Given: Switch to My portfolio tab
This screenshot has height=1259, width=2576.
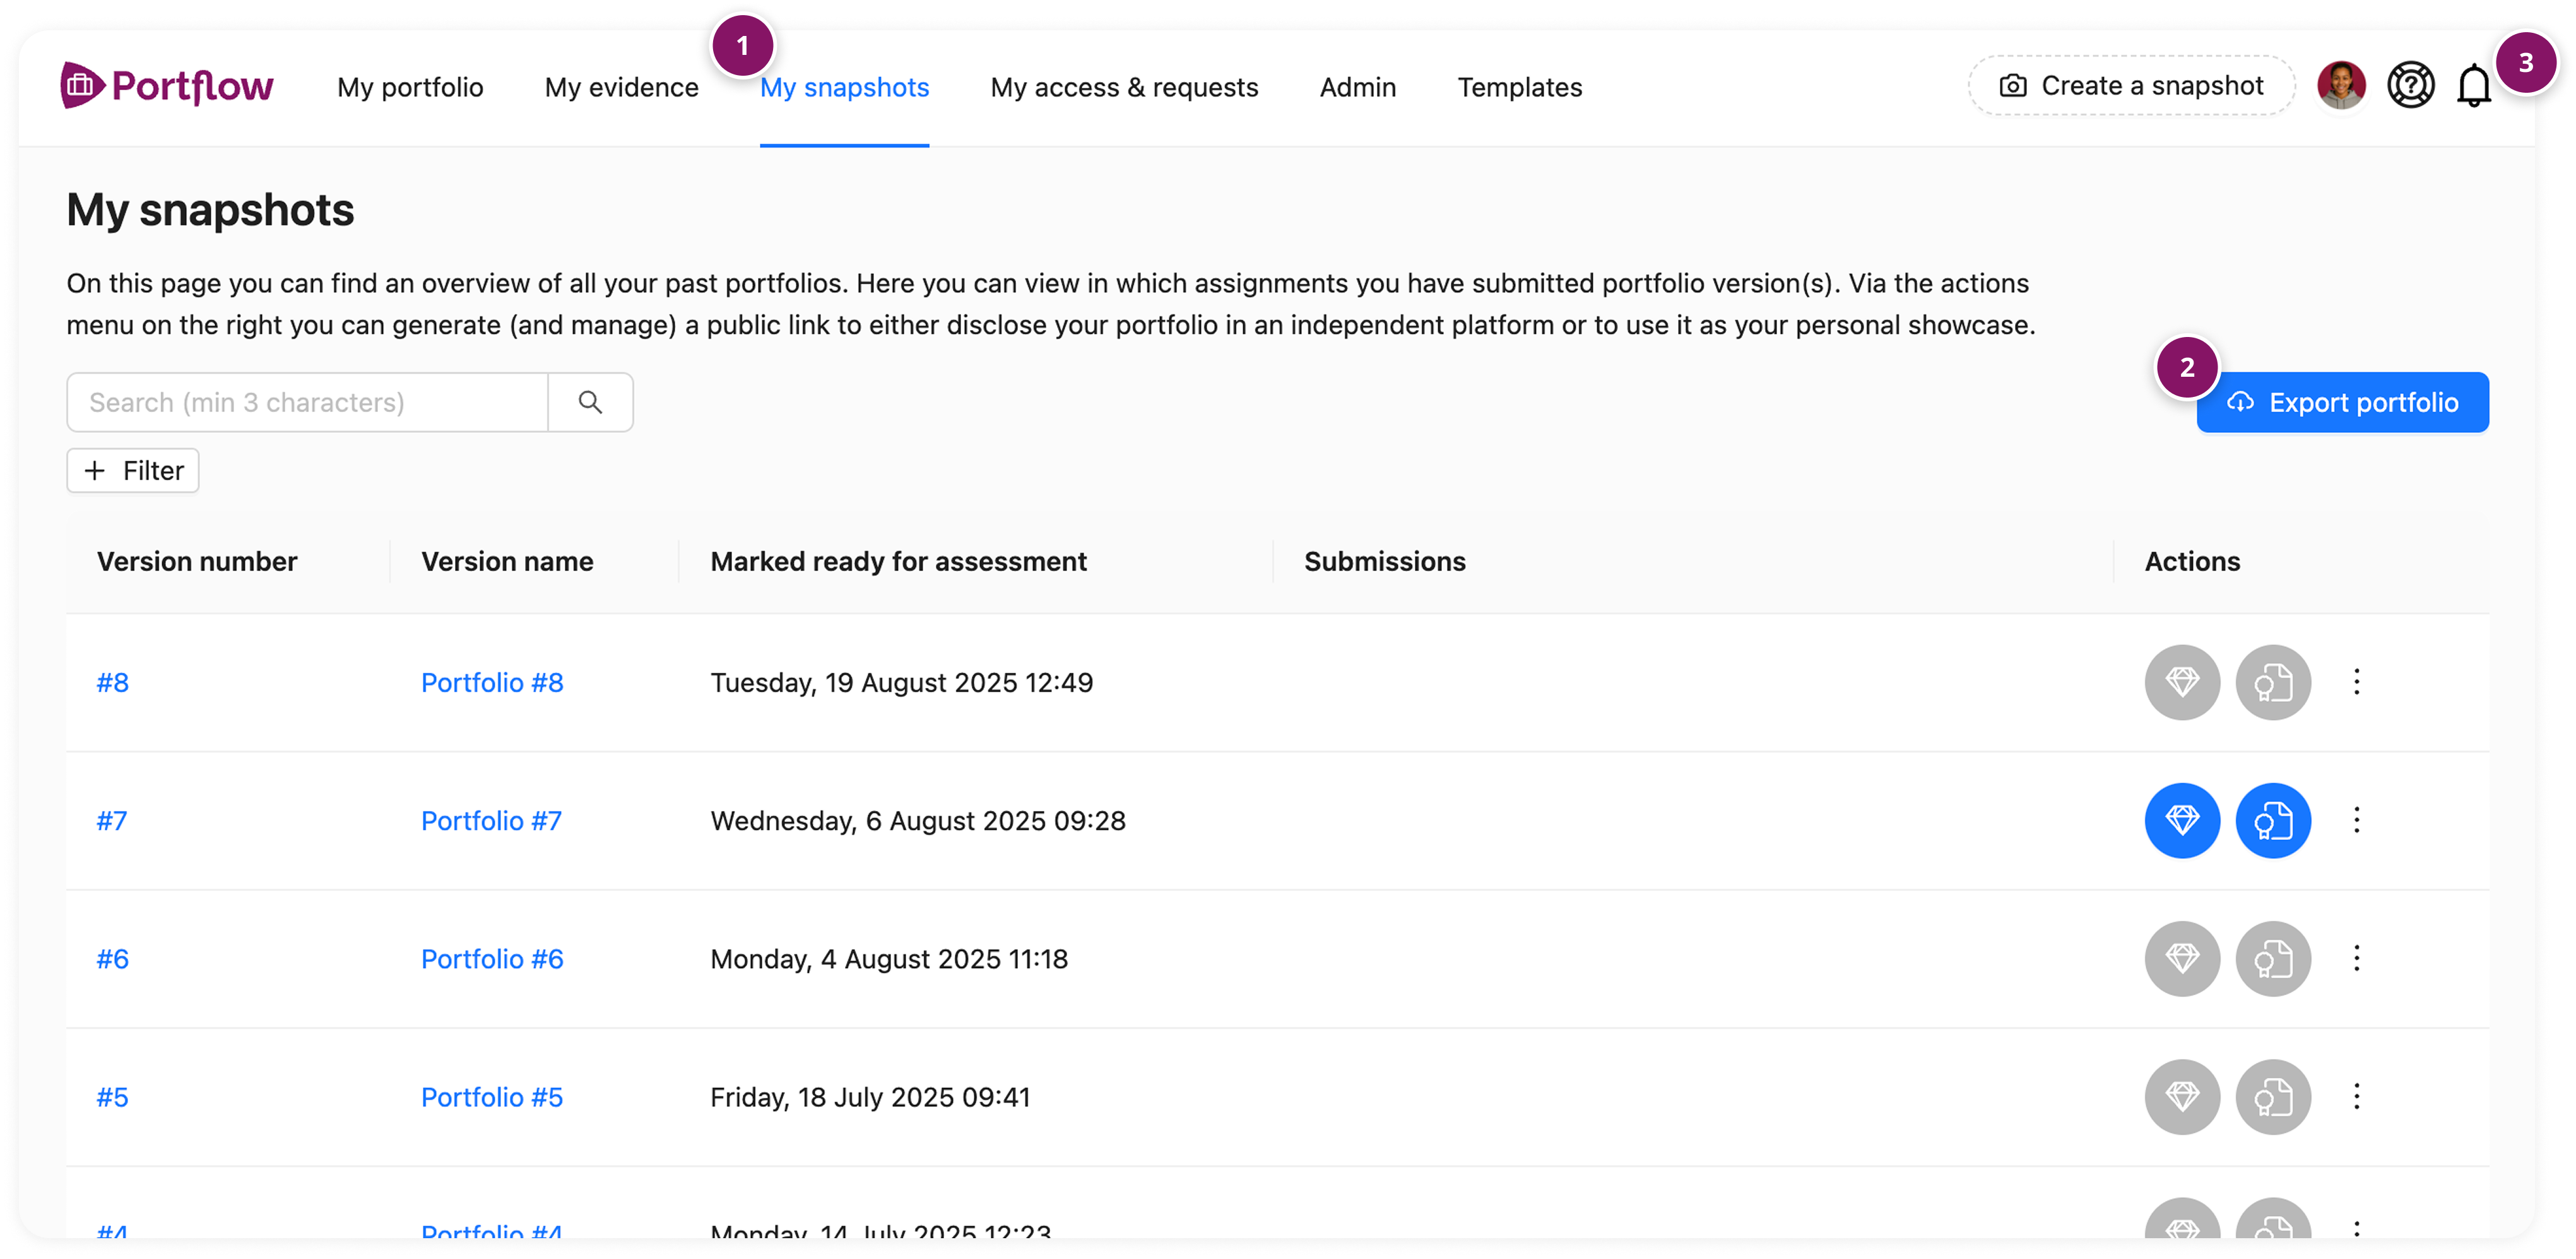Looking at the screenshot, I should tap(410, 88).
